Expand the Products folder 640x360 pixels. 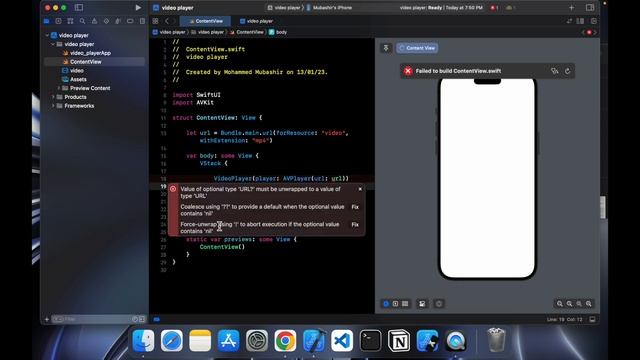(53, 97)
